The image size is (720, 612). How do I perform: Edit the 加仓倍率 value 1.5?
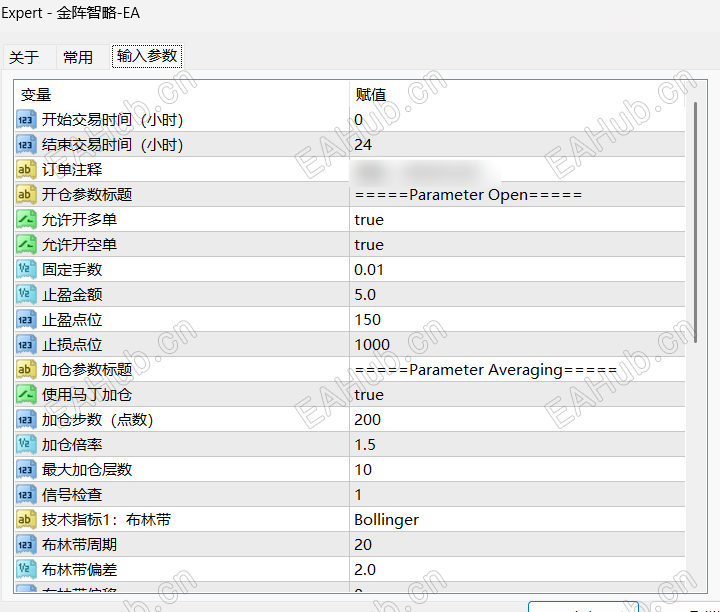point(517,445)
